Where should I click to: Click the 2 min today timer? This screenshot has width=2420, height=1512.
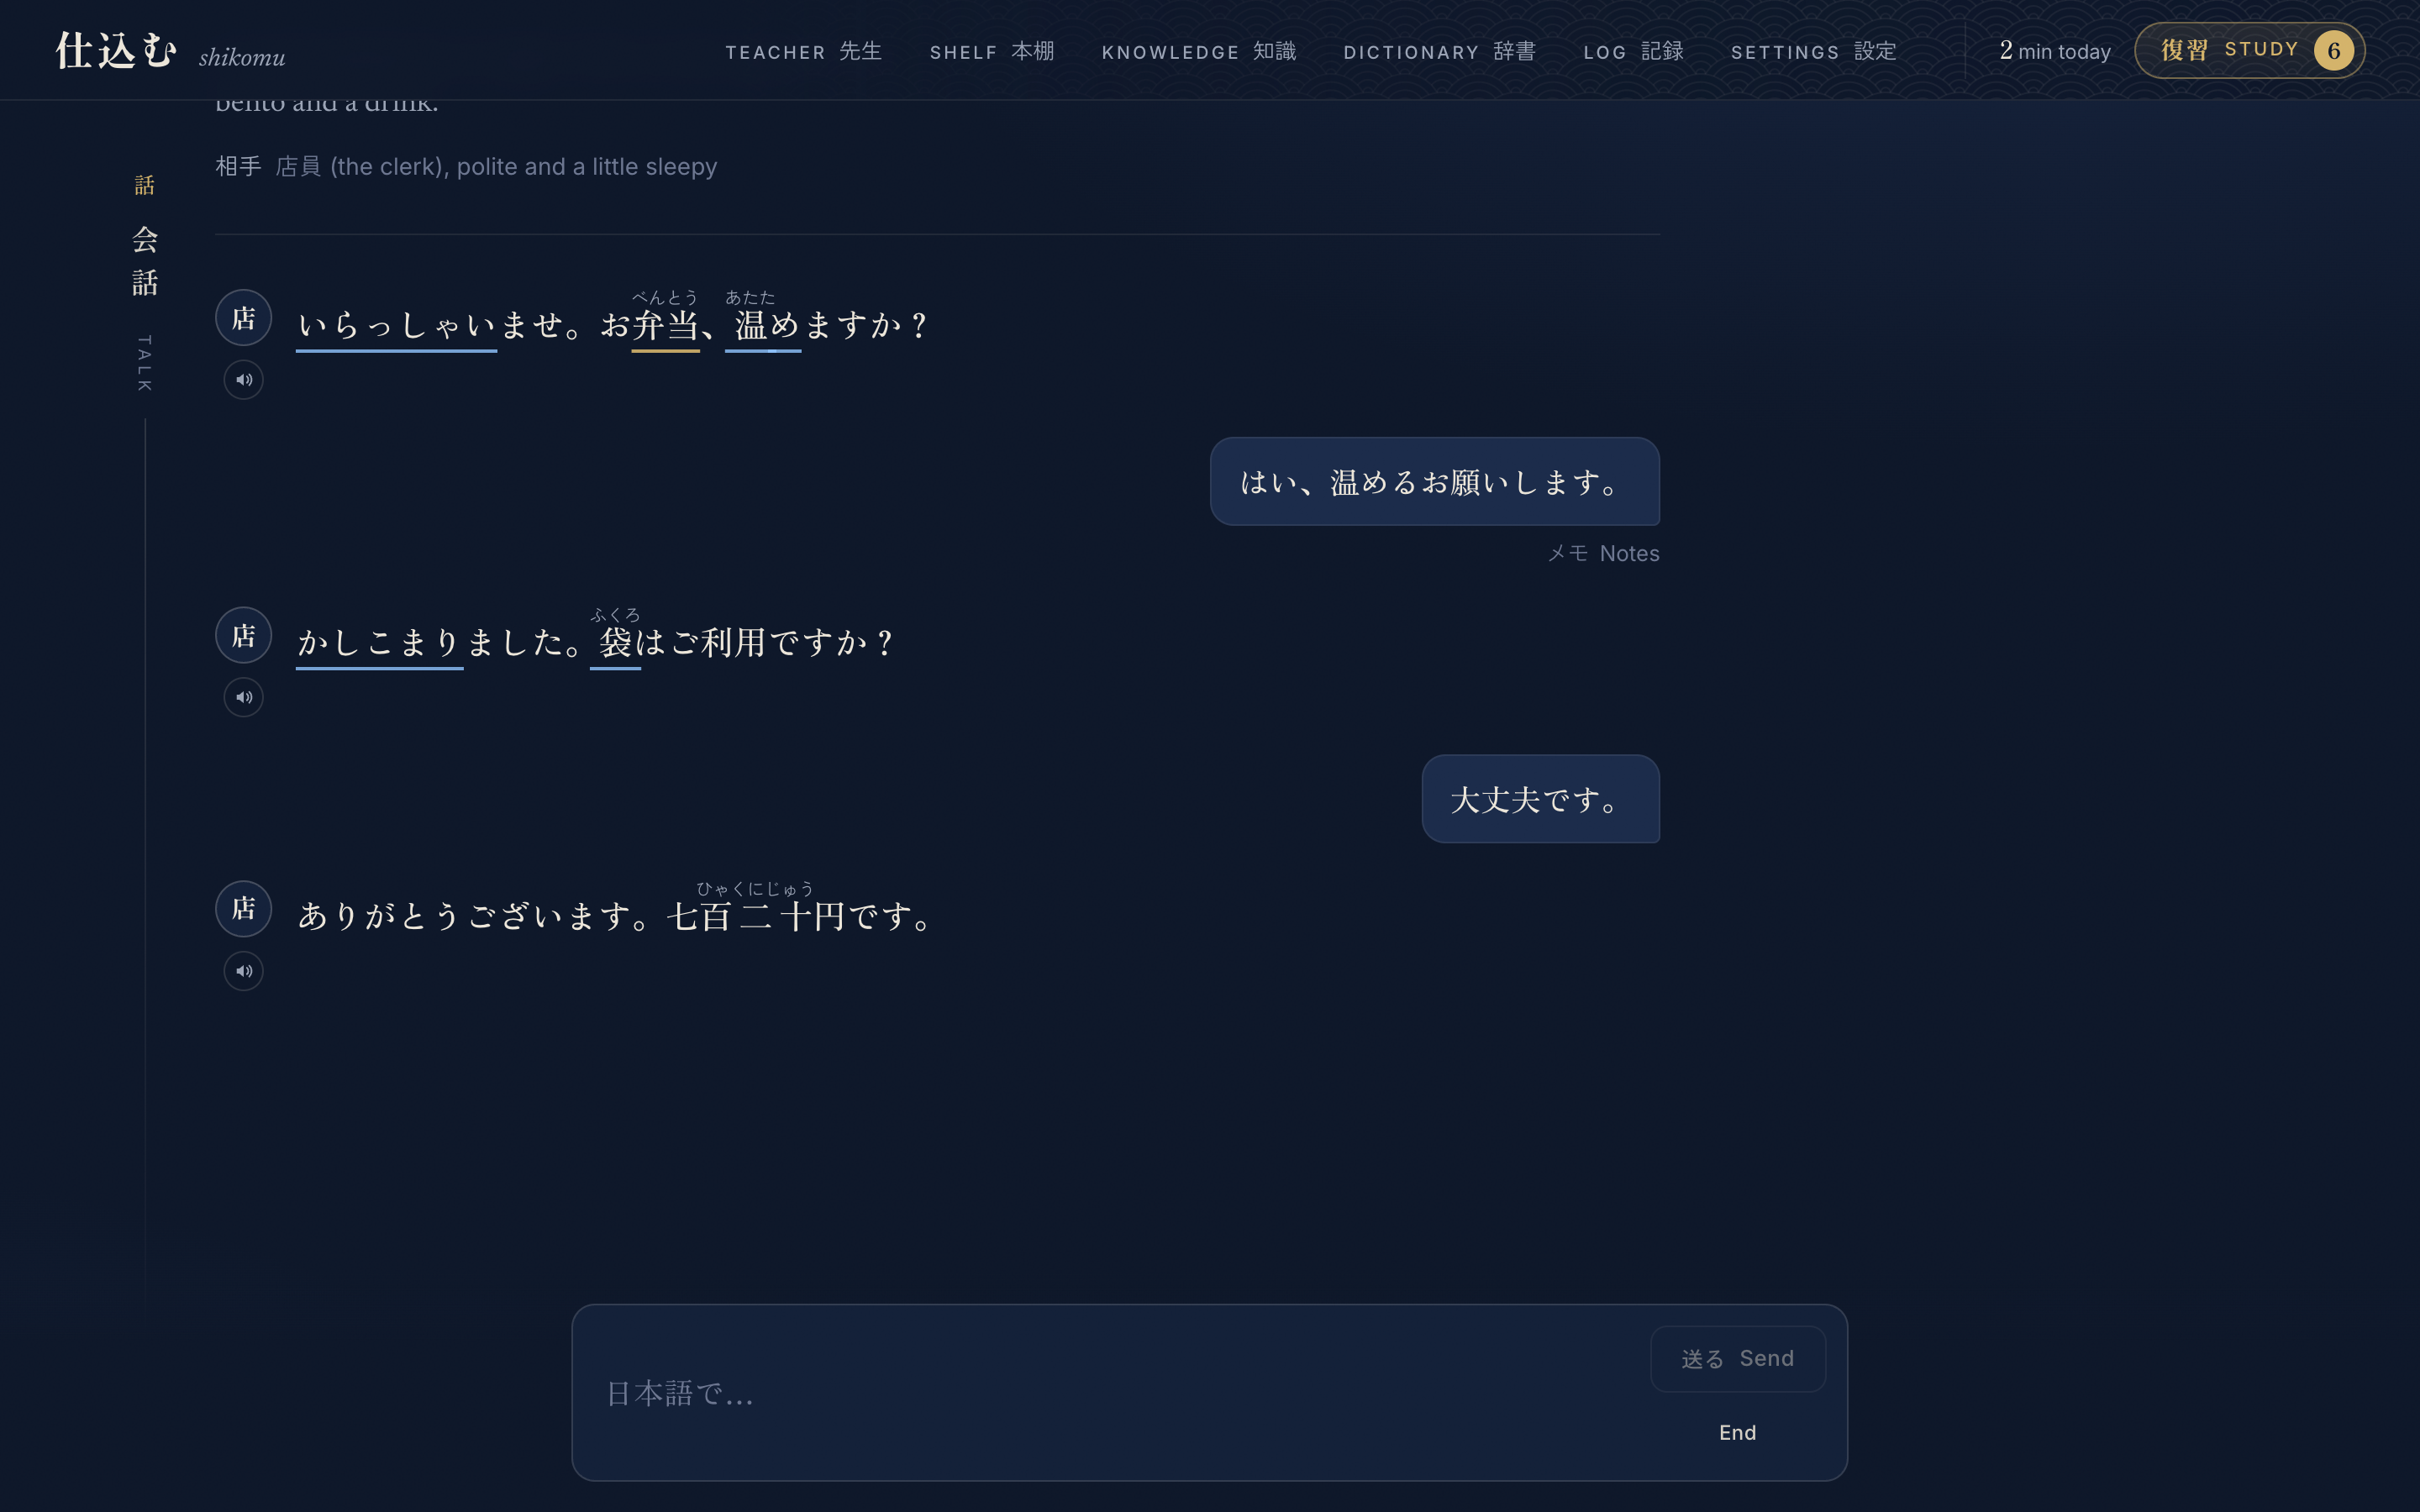[x=2055, y=51]
